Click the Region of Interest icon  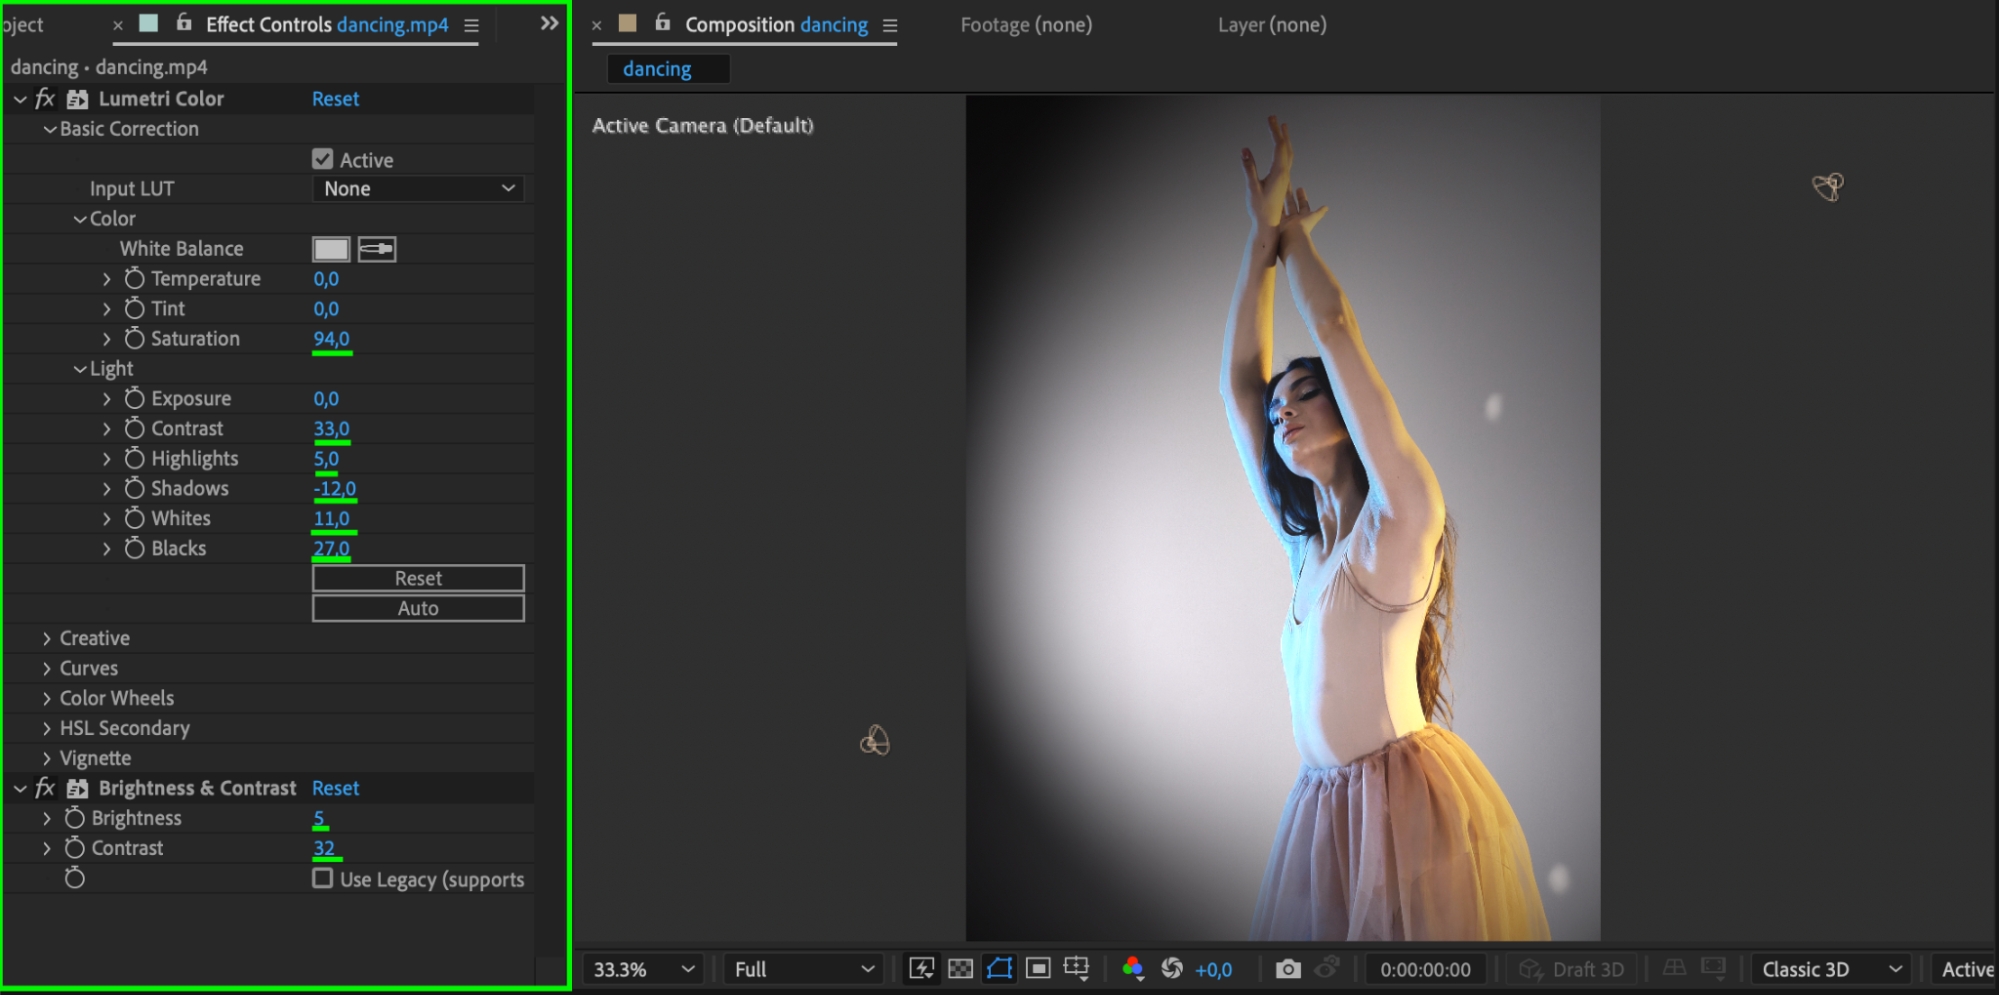[x=1038, y=968]
